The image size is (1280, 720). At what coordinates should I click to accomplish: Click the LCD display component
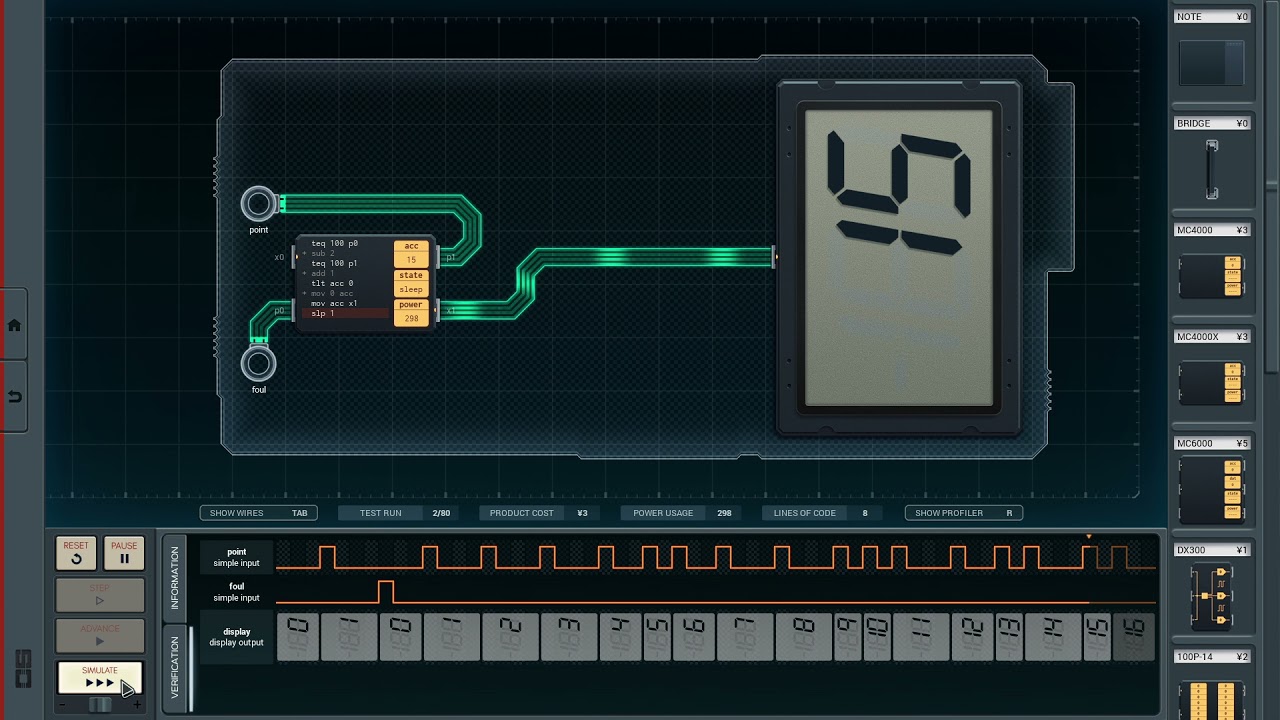click(899, 258)
